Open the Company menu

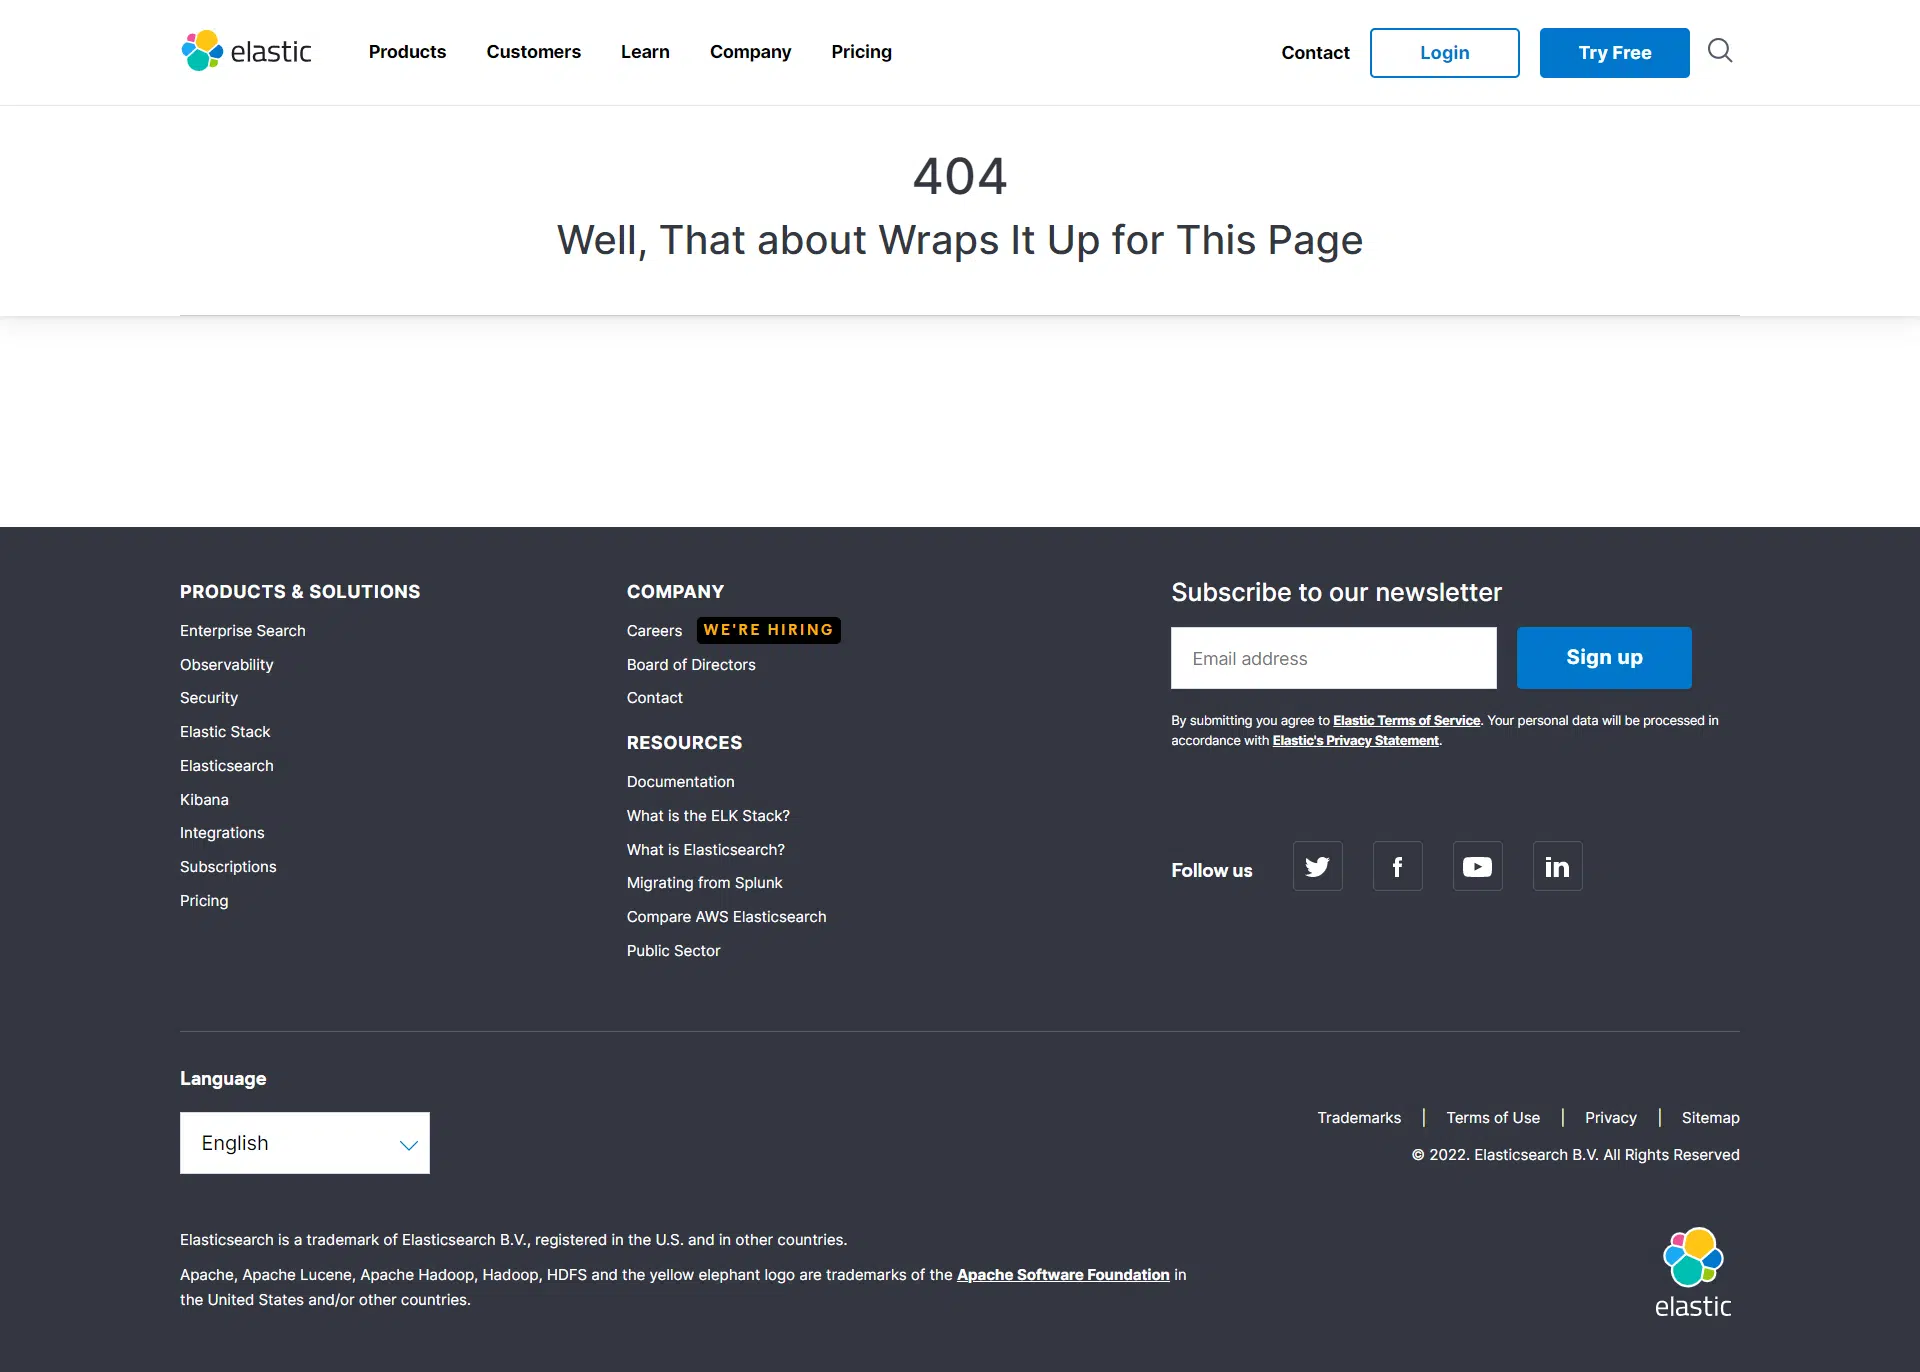750,52
